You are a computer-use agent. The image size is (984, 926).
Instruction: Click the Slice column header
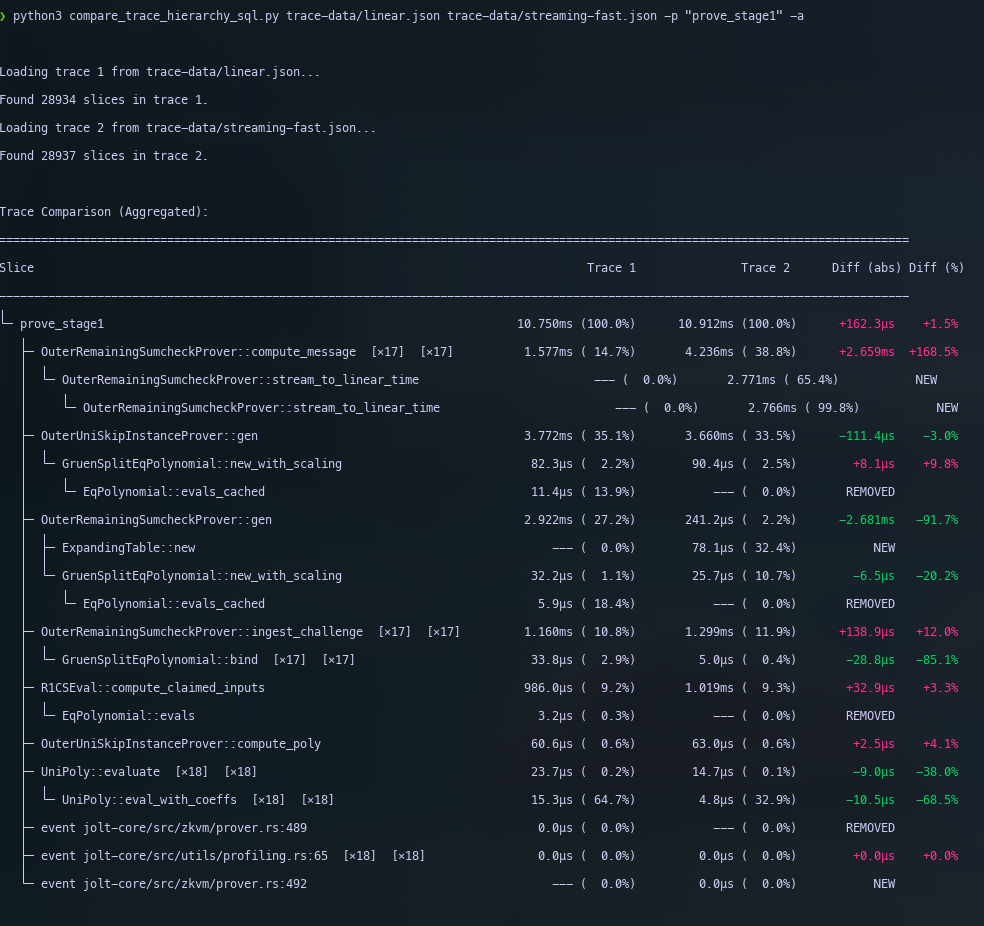(17, 268)
